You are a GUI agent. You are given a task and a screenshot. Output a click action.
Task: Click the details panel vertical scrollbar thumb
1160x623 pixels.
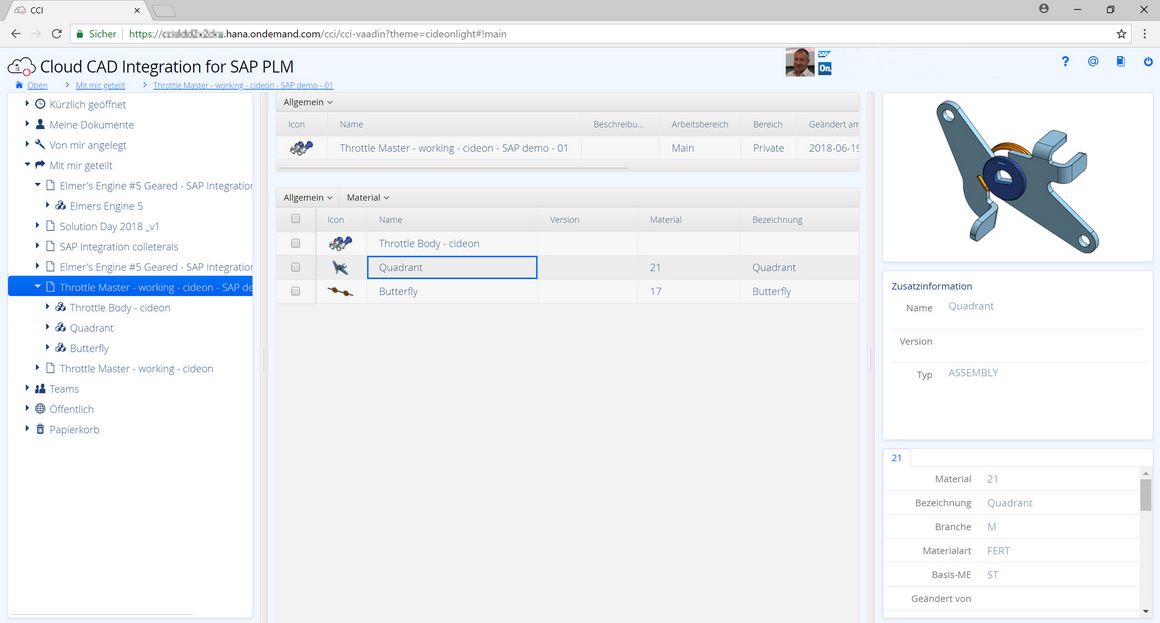(1145, 494)
